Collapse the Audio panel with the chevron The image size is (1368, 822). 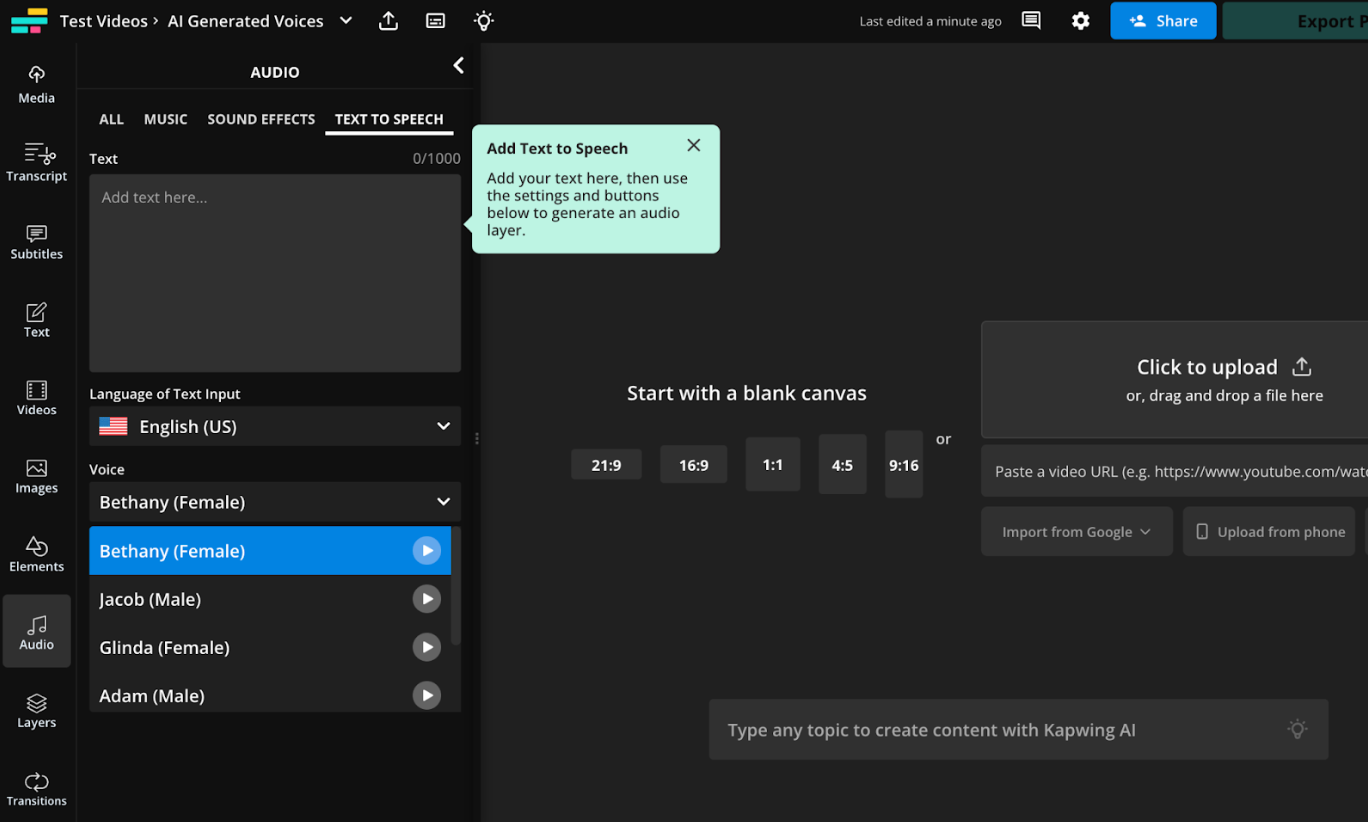tap(458, 65)
